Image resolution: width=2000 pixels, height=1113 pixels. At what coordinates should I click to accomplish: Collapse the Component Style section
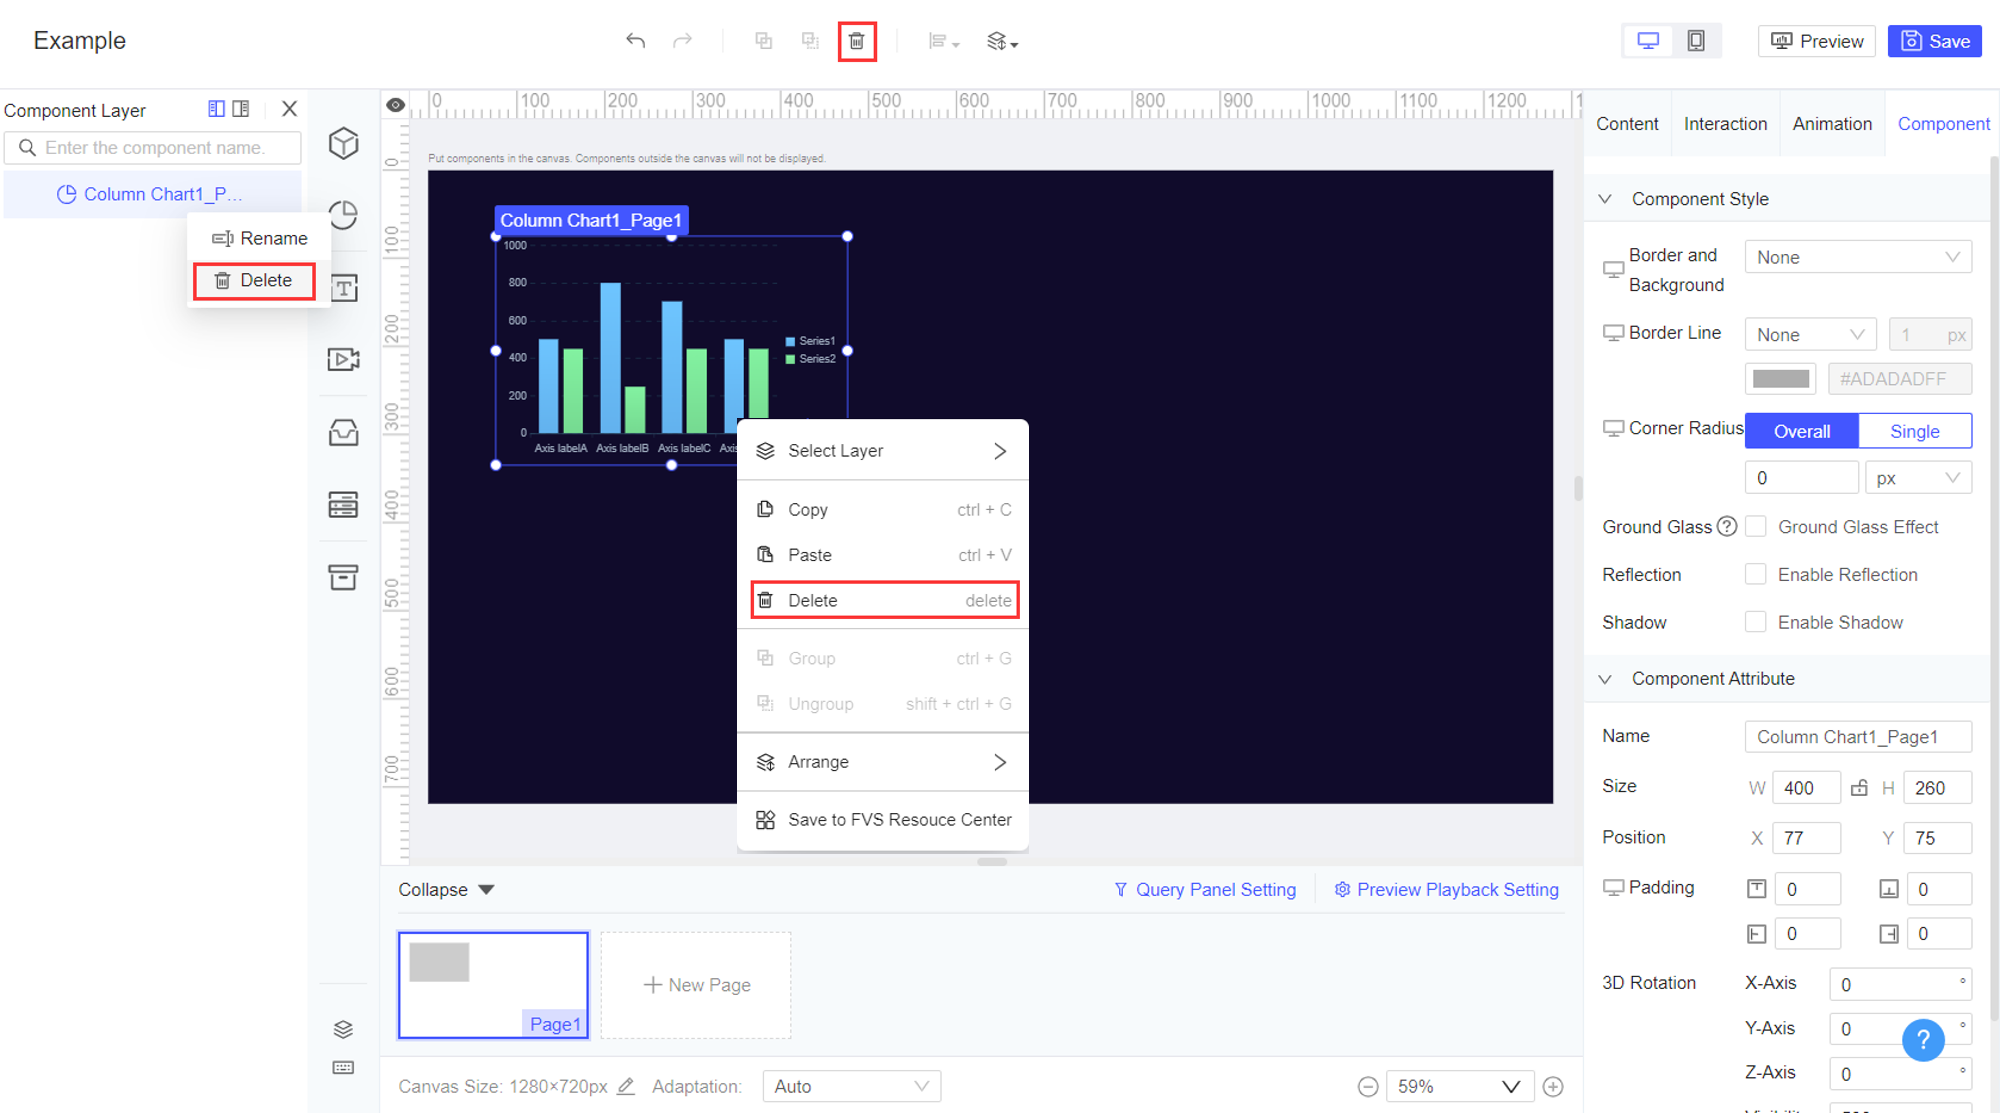coord(1606,199)
